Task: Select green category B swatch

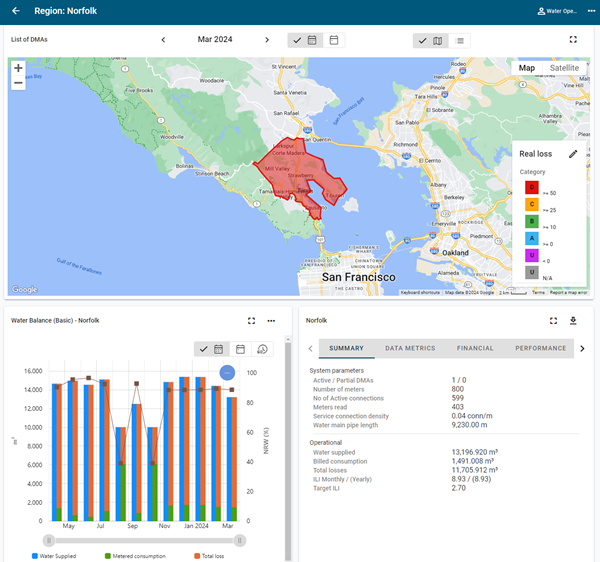Action: click(x=532, y=222)
